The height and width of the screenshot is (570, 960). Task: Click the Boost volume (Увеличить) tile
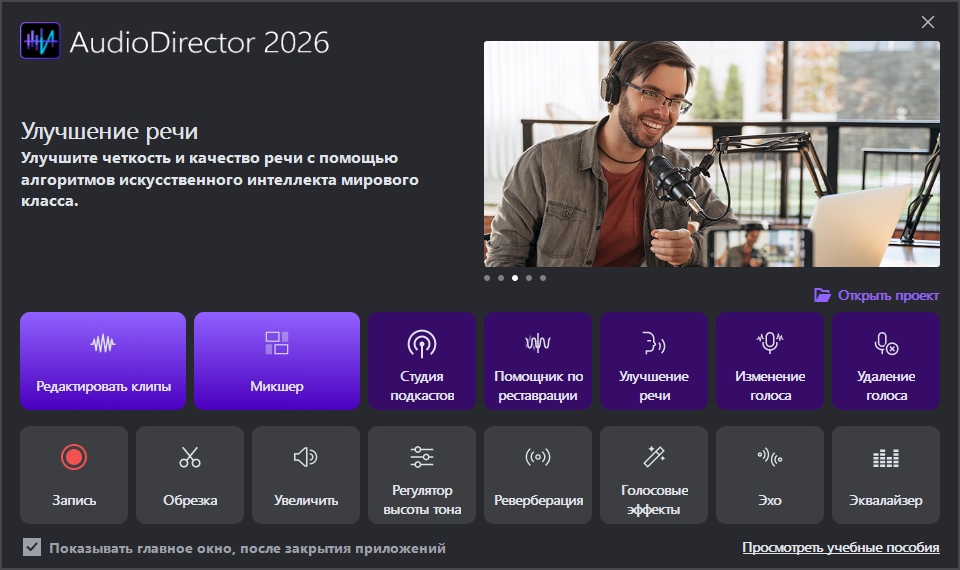pos(306,475)
